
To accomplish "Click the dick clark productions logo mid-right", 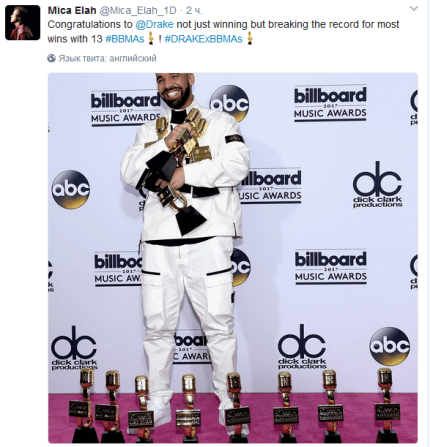I will click(377, 185).
